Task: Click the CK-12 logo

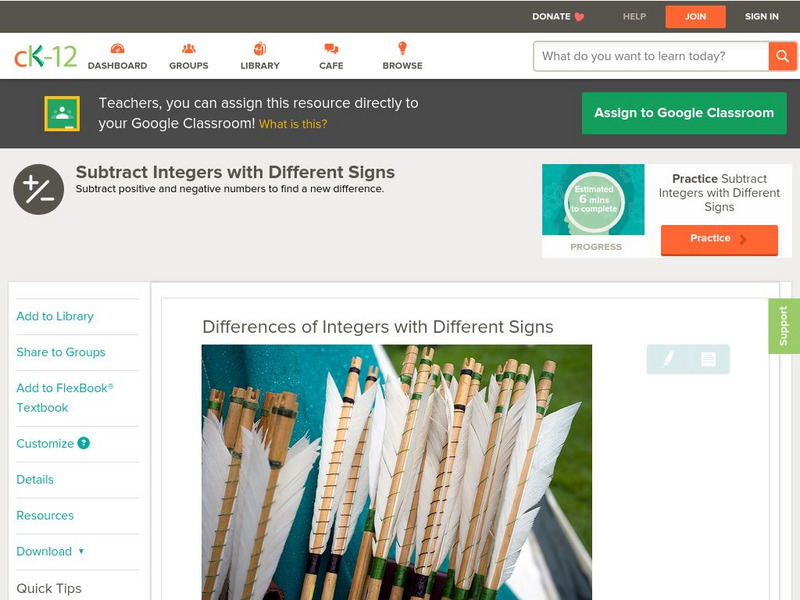Action: (x=45, y=56)
